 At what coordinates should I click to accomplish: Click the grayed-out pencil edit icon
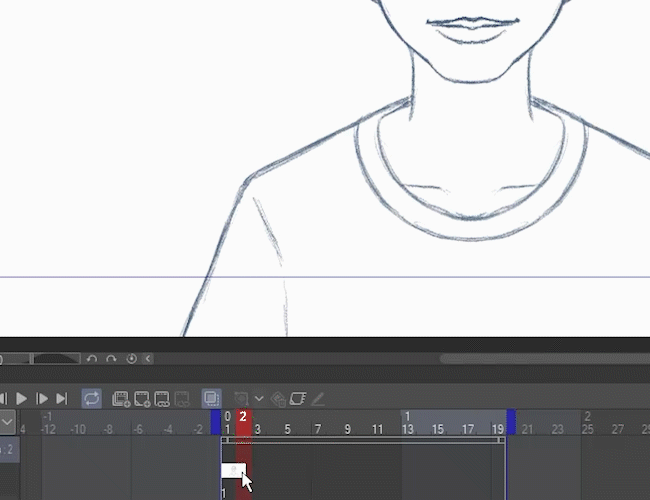tap(318, 399)
